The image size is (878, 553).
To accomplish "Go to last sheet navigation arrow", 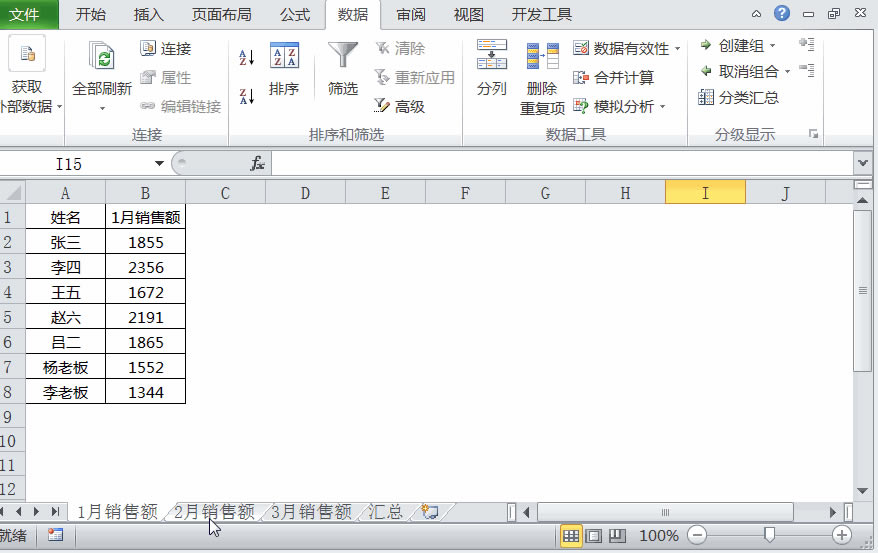I will pyautogui.click(x=55, y=512).
